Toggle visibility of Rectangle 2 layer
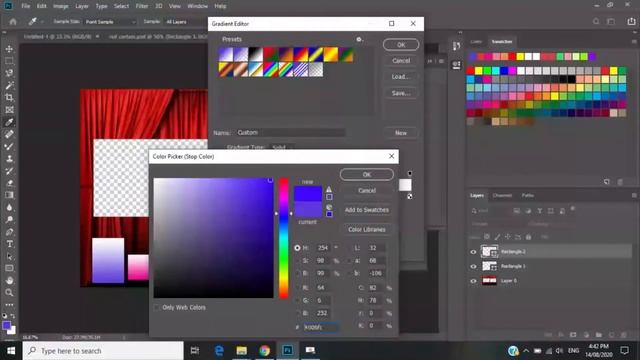Image resolution: width=640 pixels, height=360 pixels. click(473, 252)
